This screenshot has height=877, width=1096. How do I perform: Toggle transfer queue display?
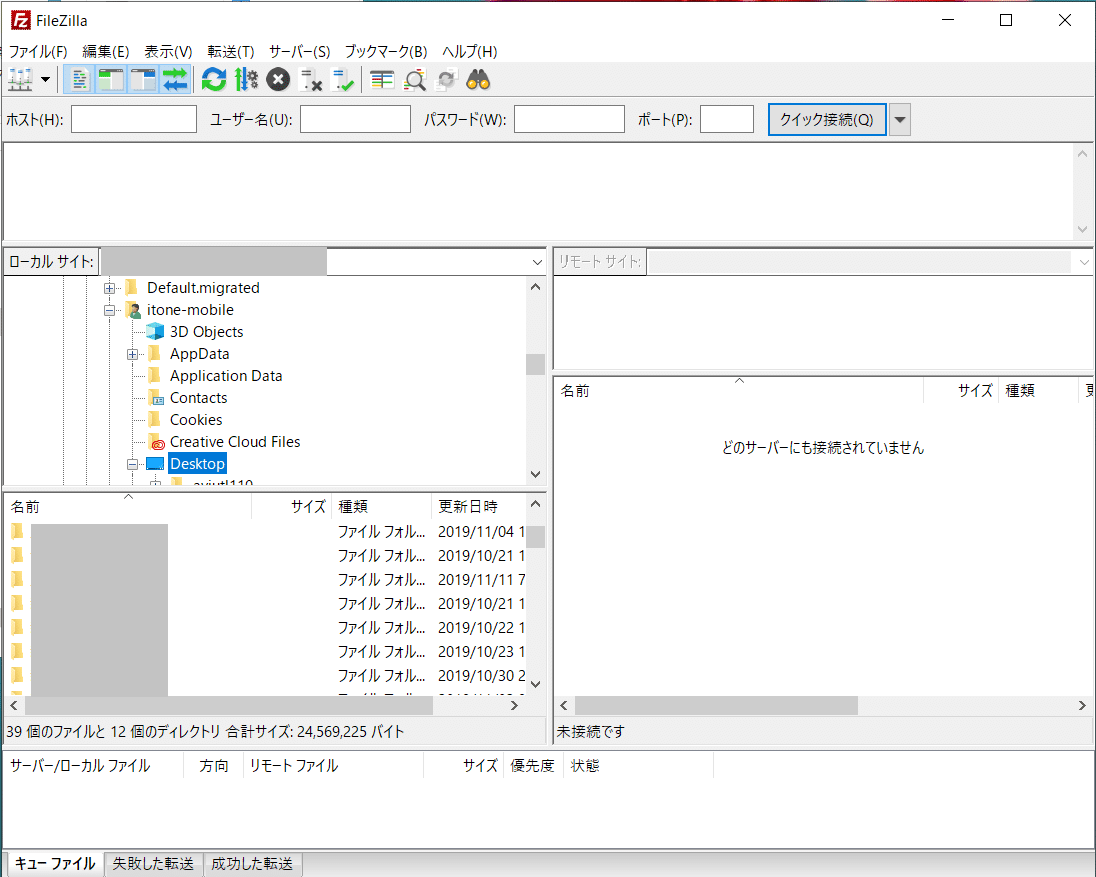tap(175, 80)
